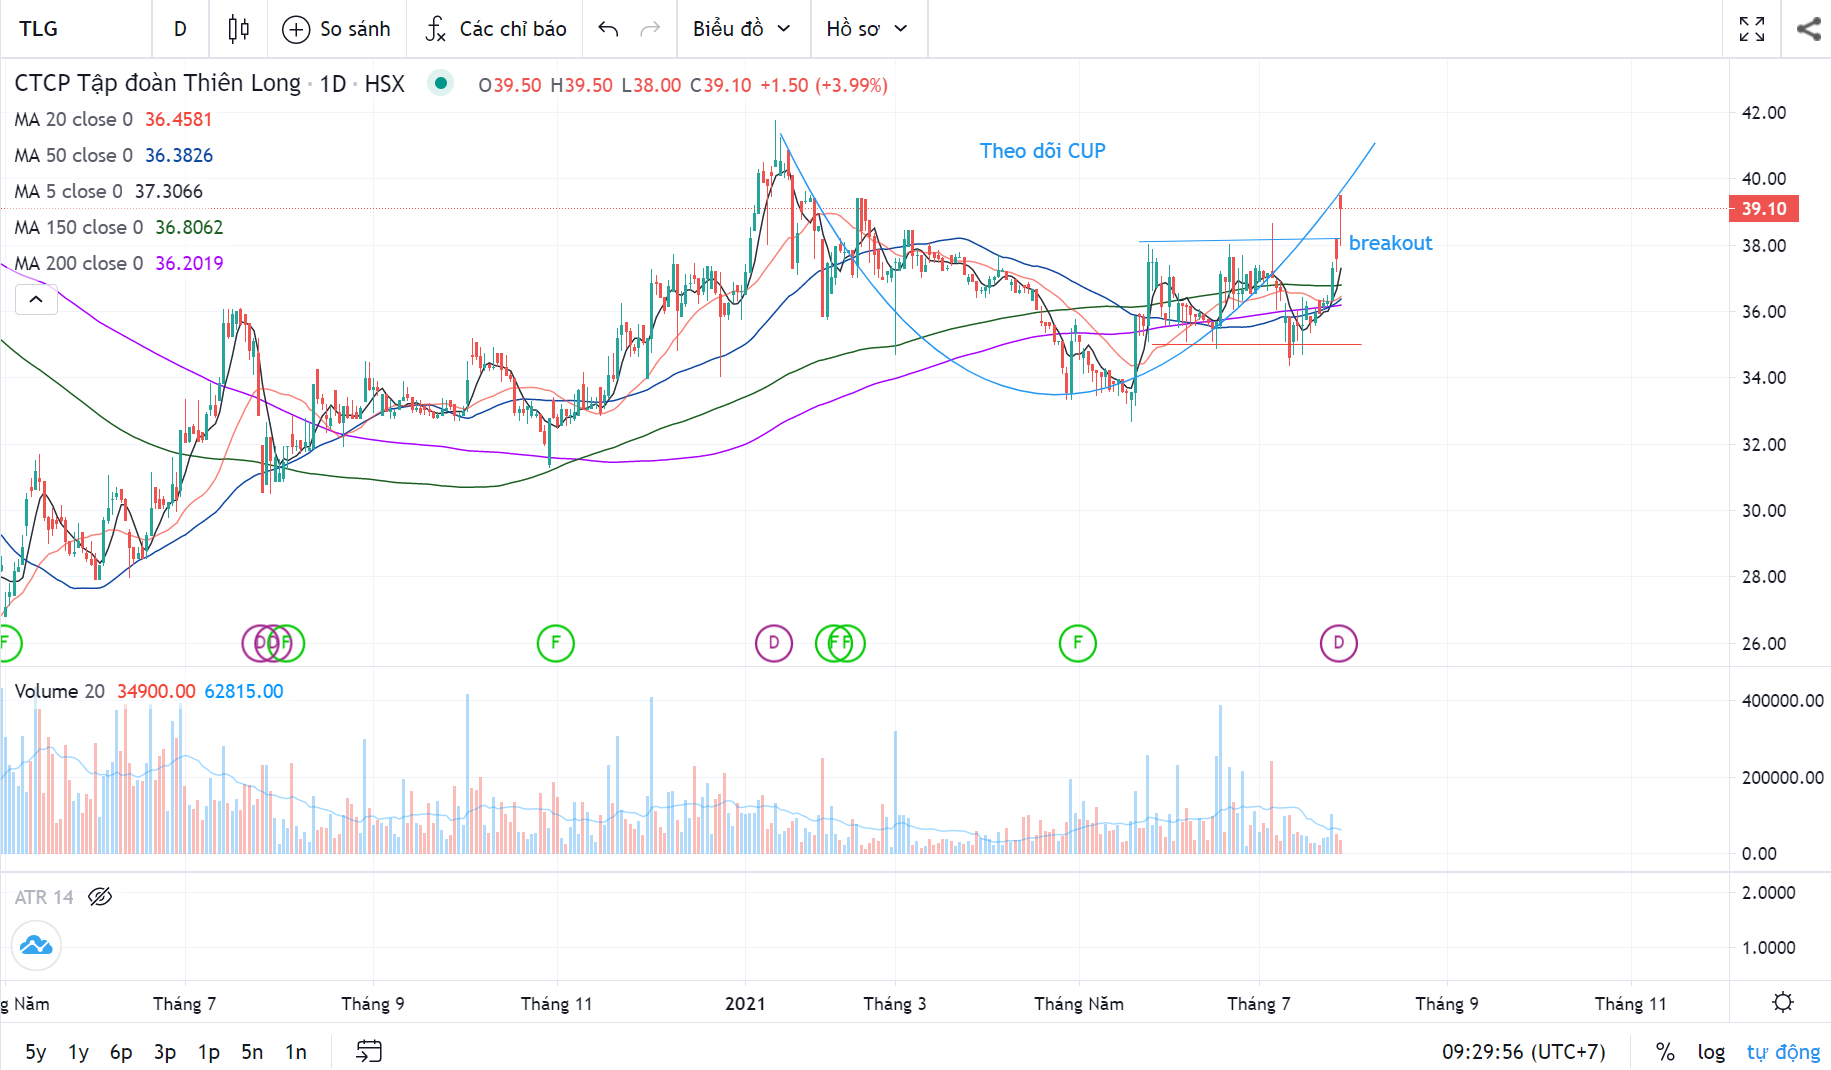Expand the Hồ sơ dropdown

(x=866, y=29)
